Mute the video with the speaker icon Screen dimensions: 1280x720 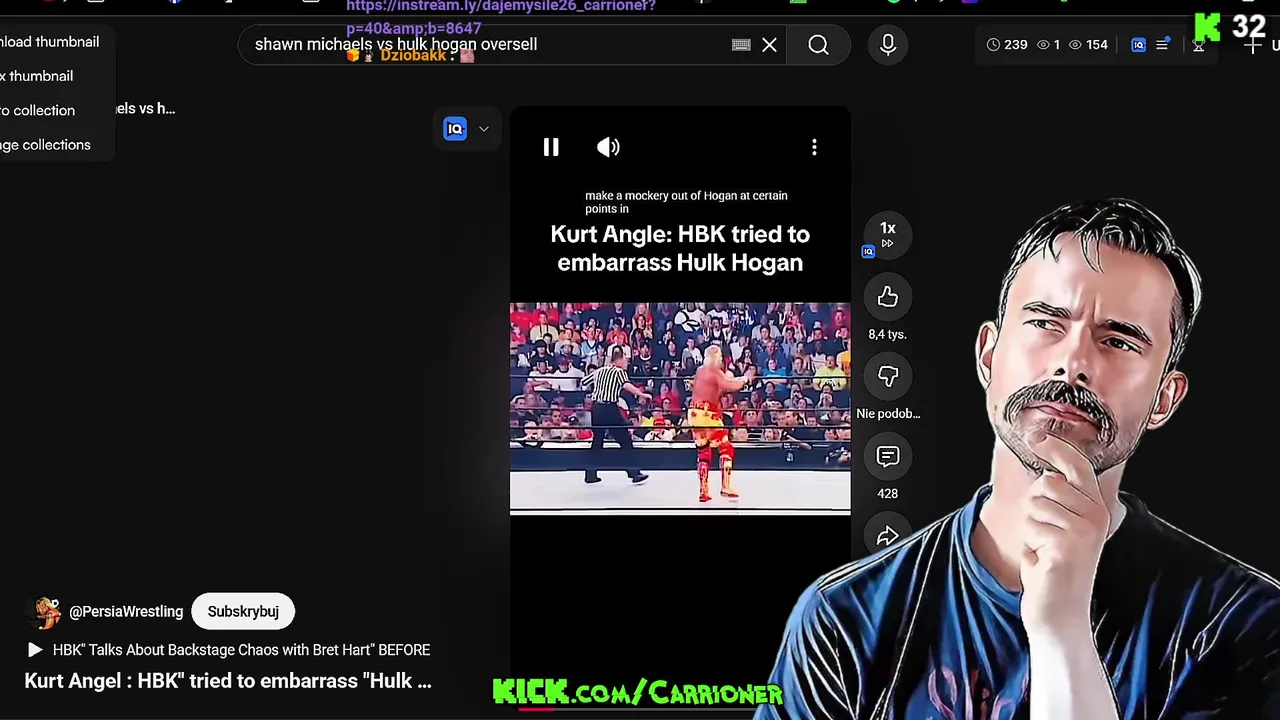[x=608, y=147]
